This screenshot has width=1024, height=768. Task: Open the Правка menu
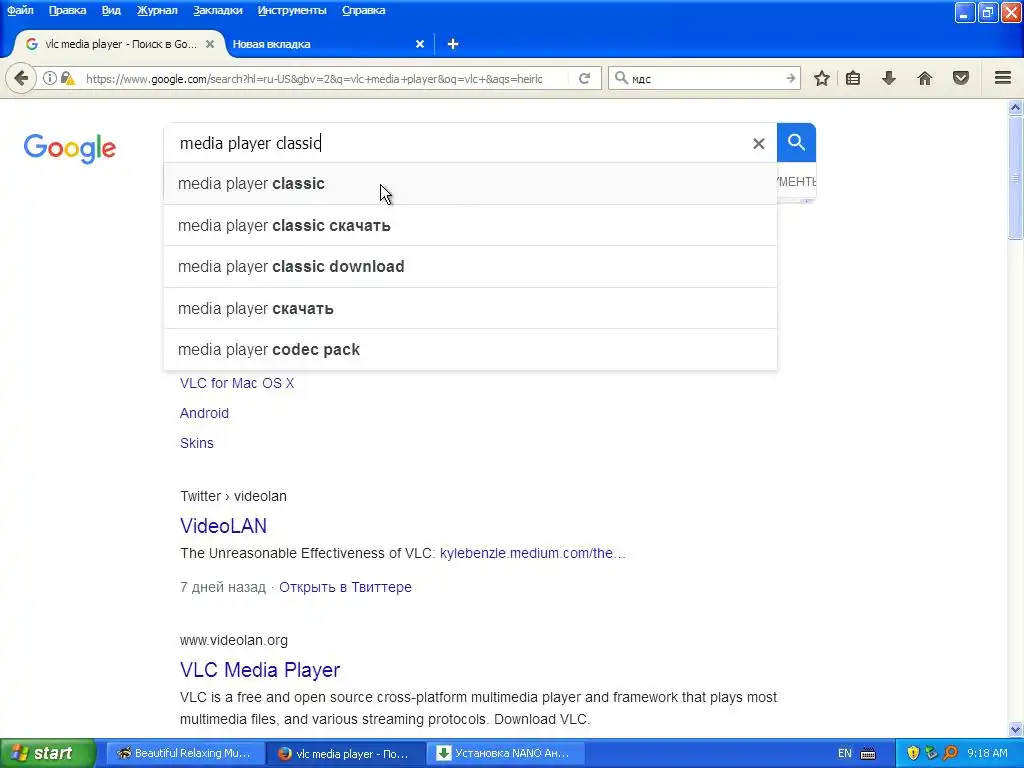[x=67, y=10]
